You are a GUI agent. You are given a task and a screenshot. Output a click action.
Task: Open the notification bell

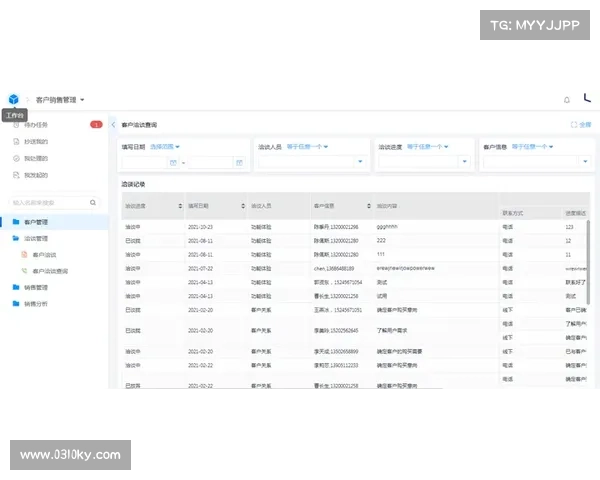[x=567, y=100]
